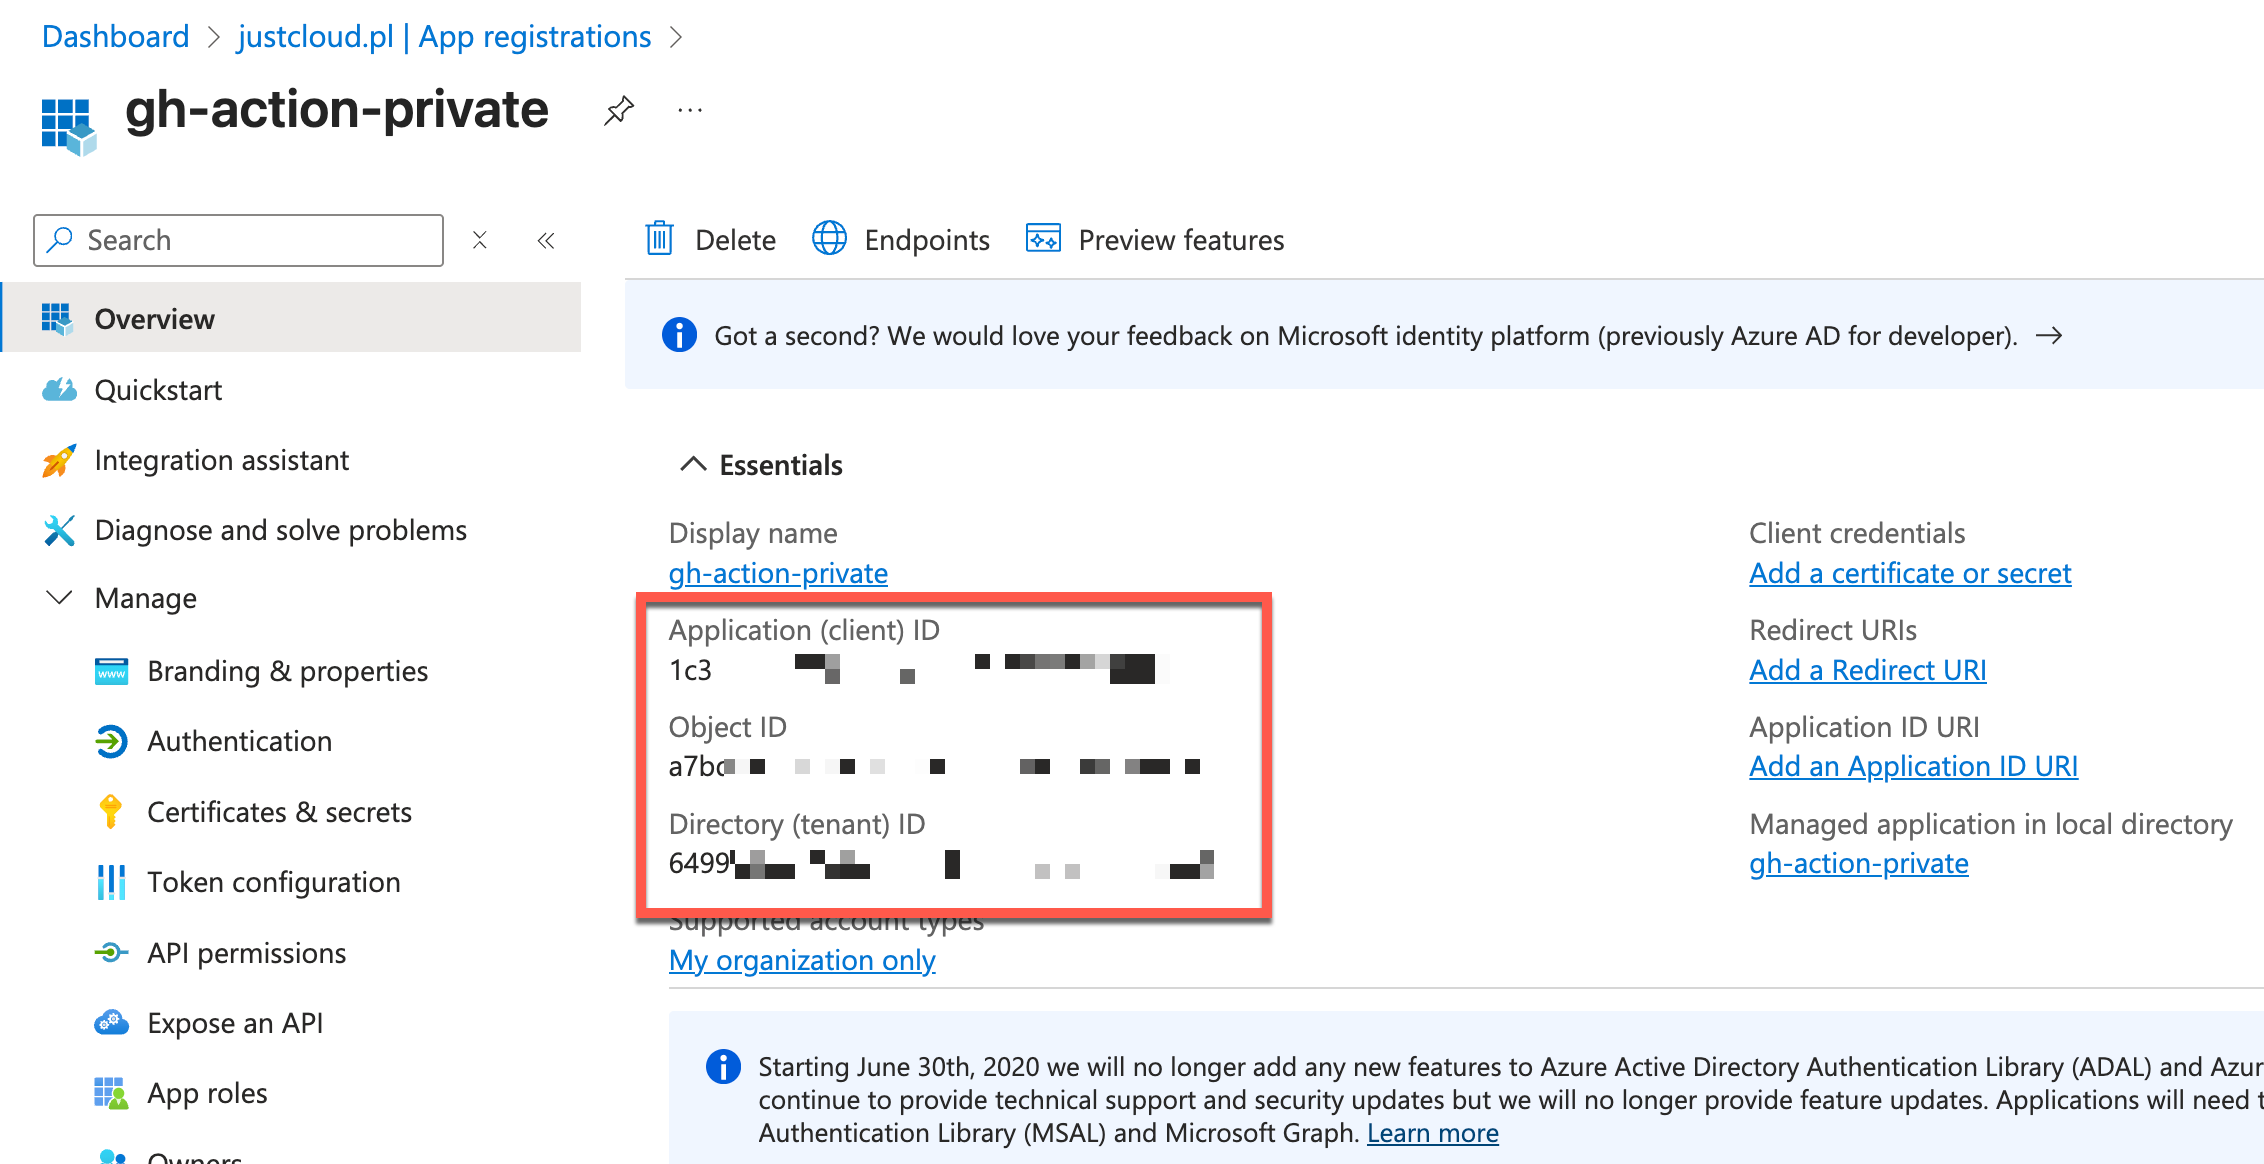The width and height of the screenshot is (2264, 1164).
Task: Click the Quickstart cloud icon
Action: 59,389
